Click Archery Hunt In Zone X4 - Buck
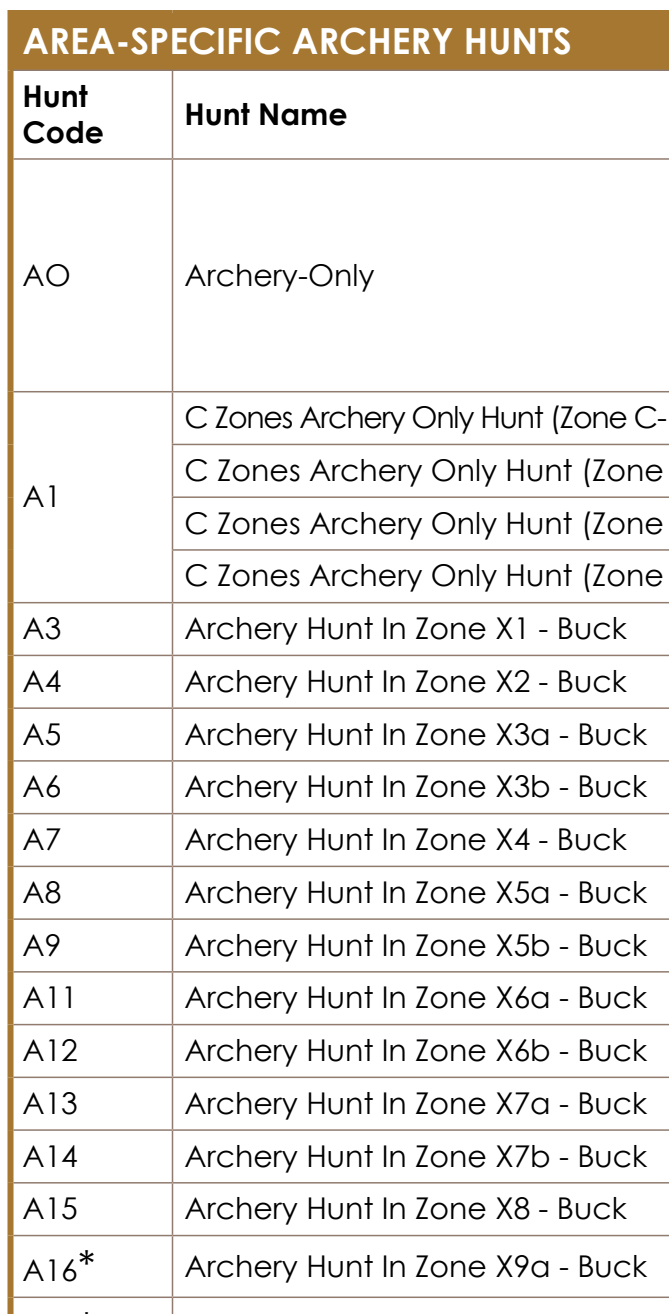Screen dimensions: 669x1314 (406, 839)
